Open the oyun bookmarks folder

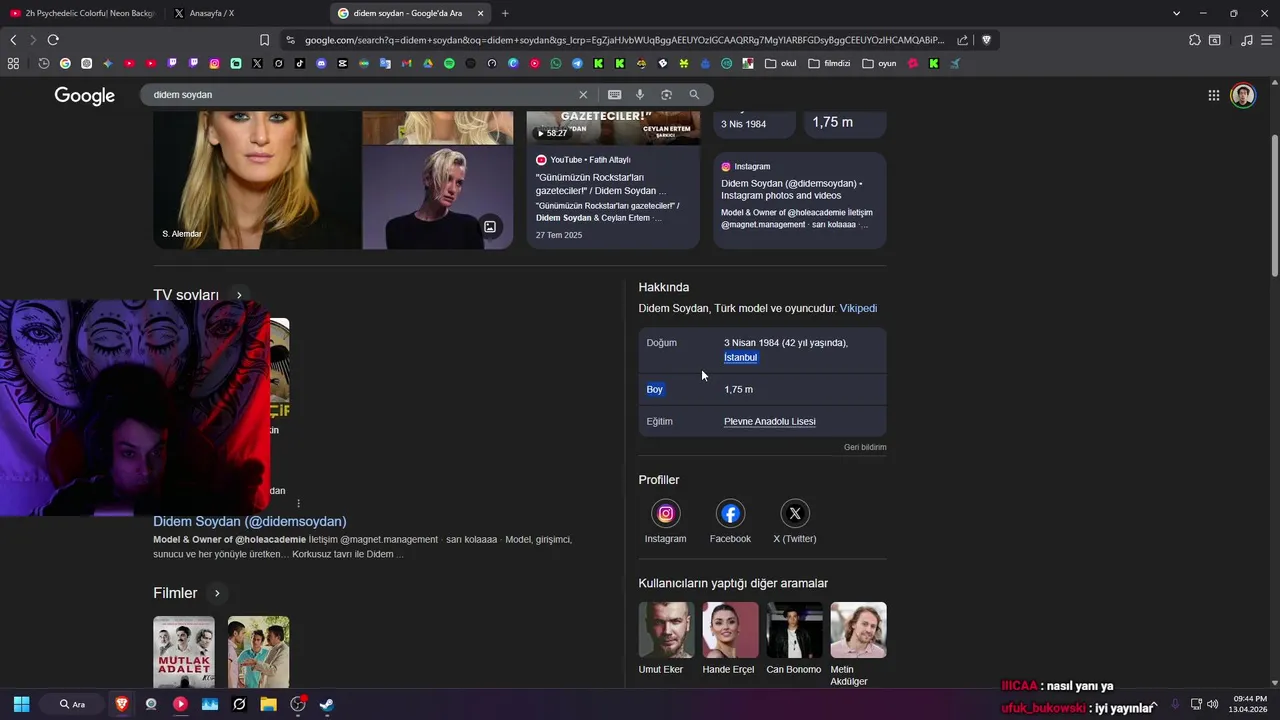[x=879, y=63]
